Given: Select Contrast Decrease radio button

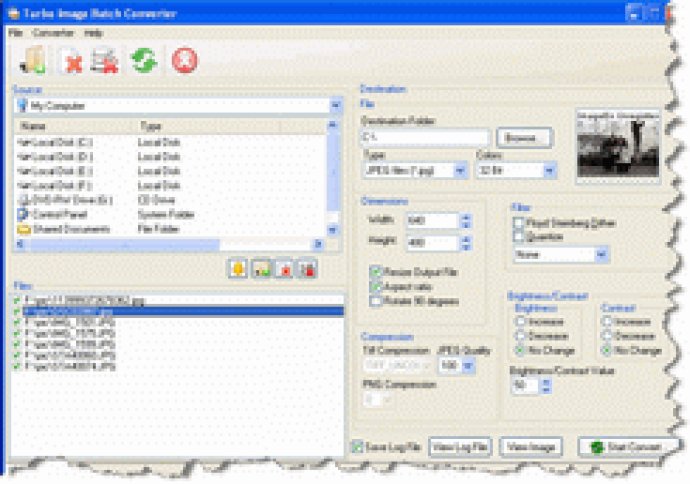Looking at the screenshot, I should pyautogui.click(x=607, y=336).
